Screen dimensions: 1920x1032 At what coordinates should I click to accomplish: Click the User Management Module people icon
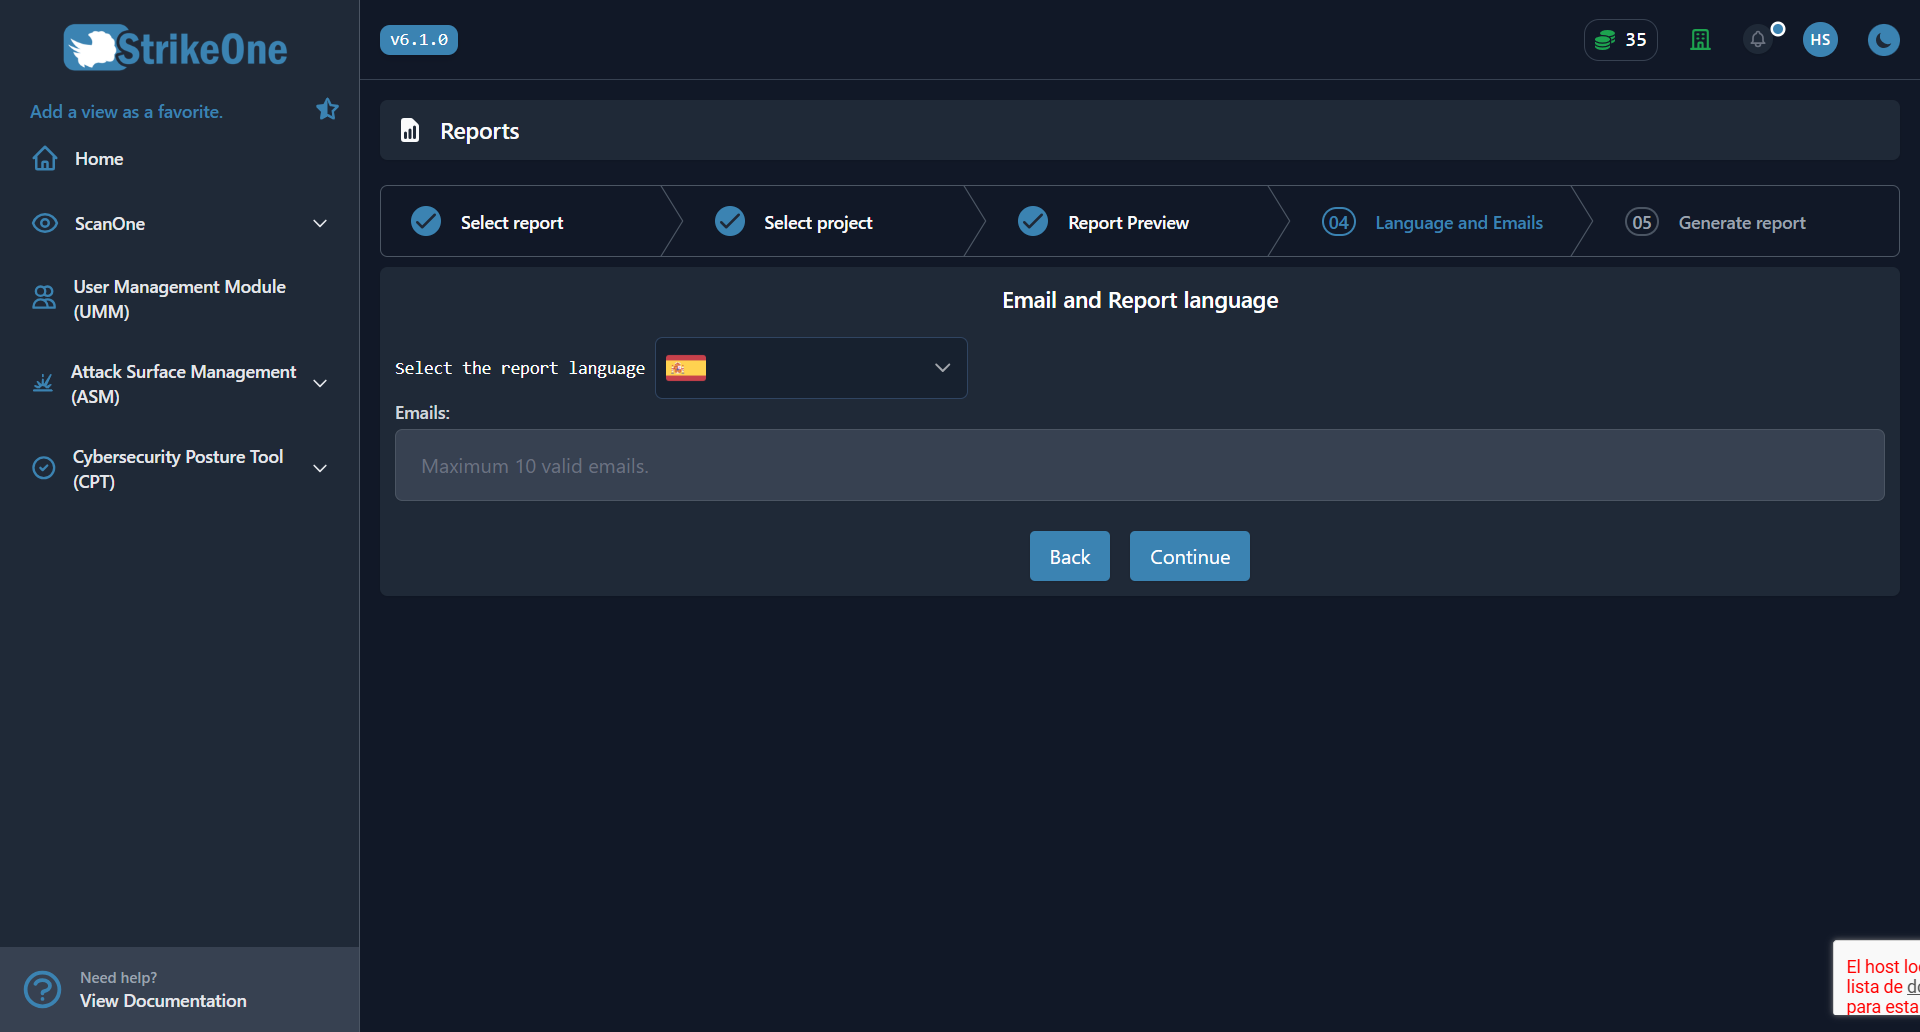(43, 298)
